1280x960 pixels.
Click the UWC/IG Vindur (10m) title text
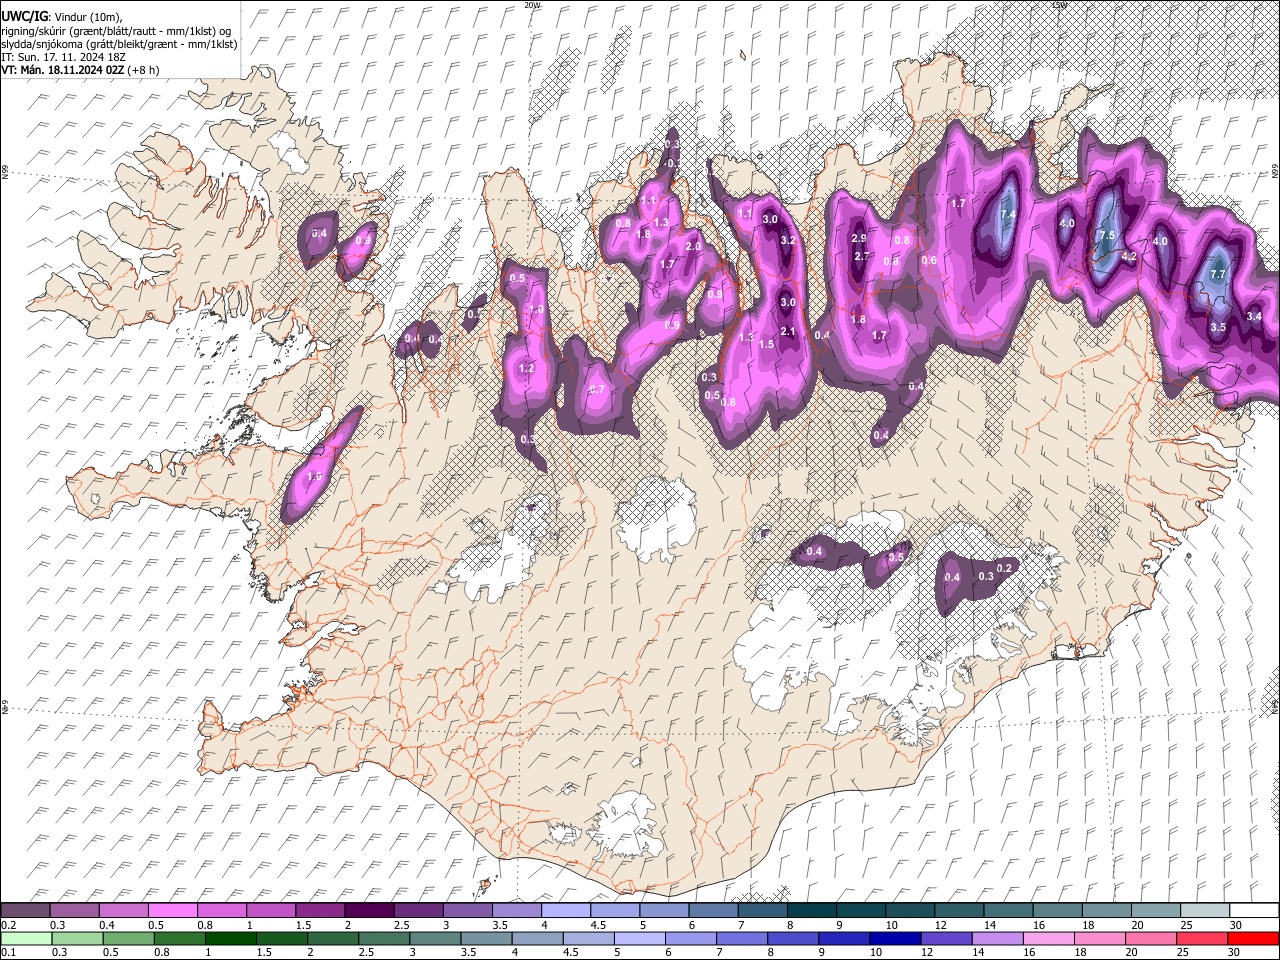[x=60, y=16]
